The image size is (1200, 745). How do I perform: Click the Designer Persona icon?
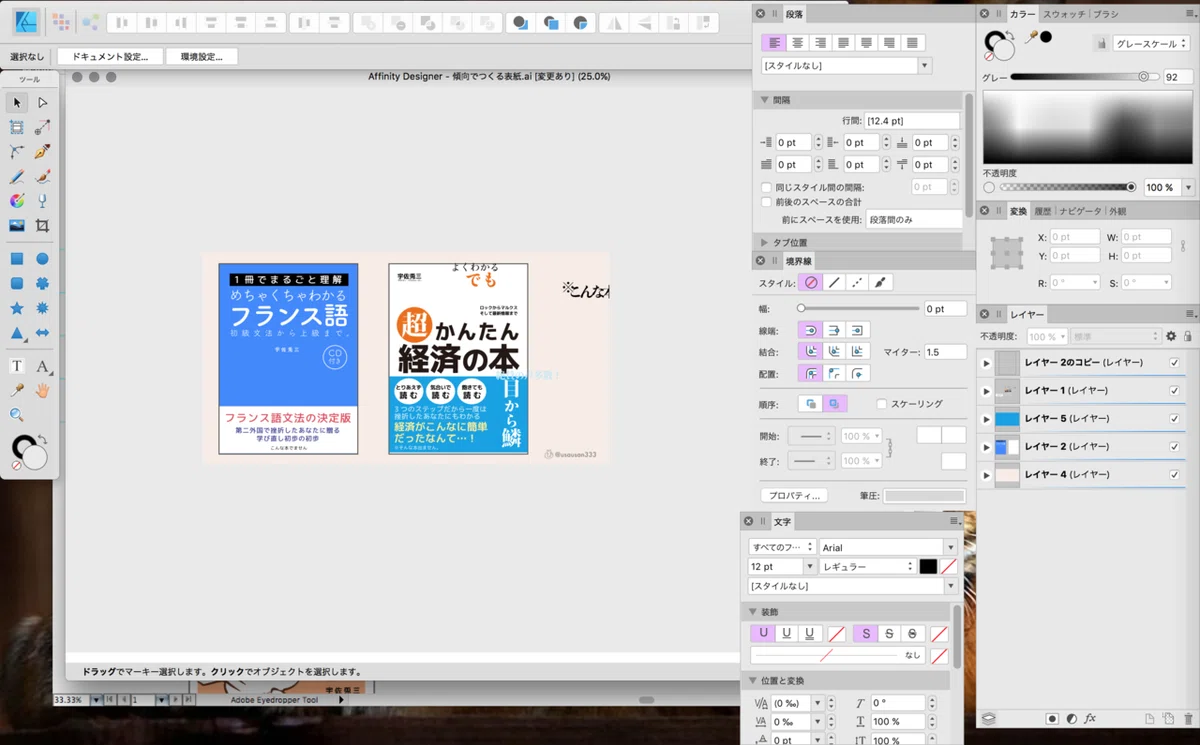[26, 21]
